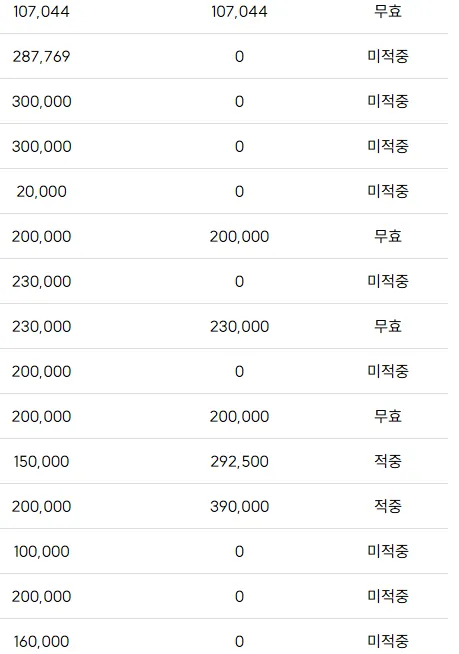Select the zero payout in the 287,769 row
Image resolution: width=459 pixels, height=654 pixels.
pos(239,56)
